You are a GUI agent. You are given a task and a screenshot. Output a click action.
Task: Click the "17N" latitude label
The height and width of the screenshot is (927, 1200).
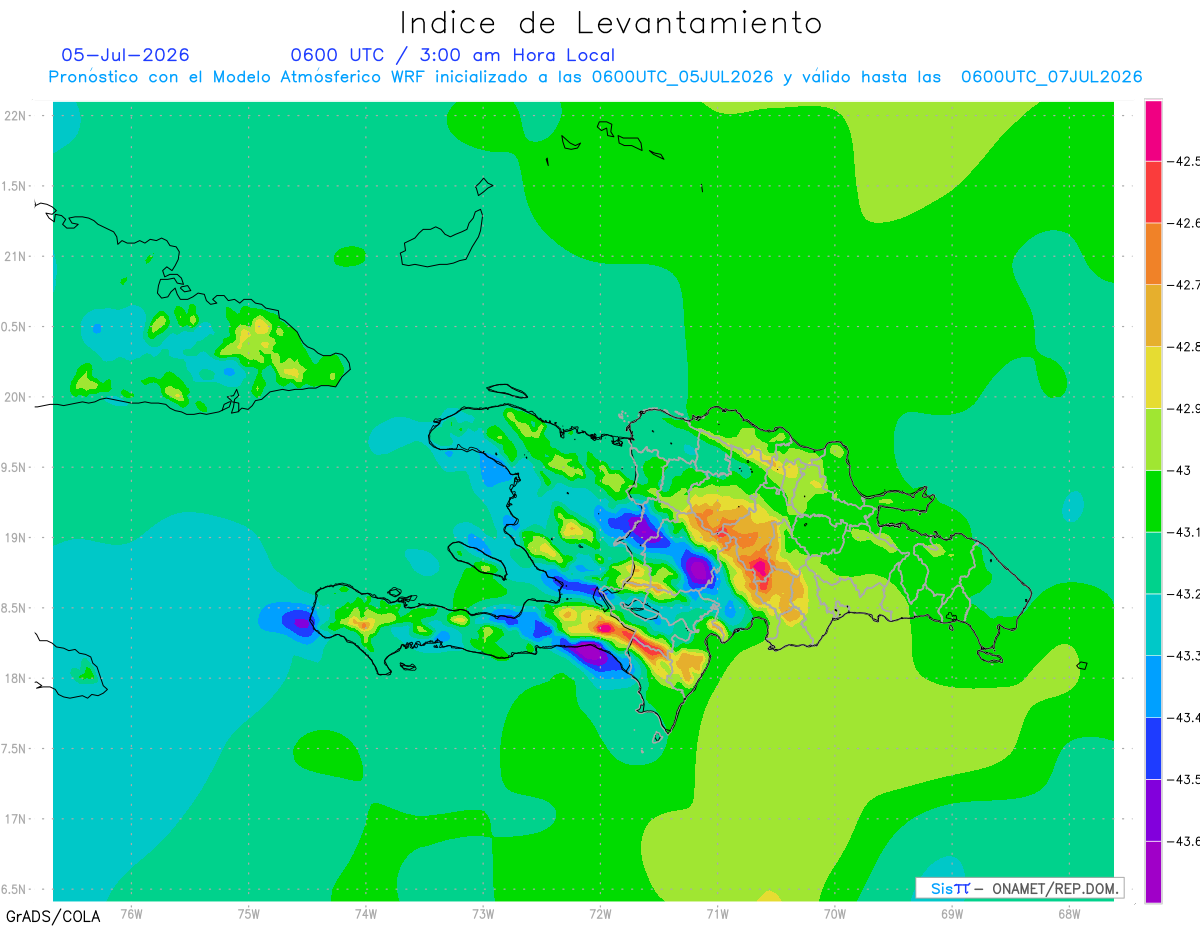(x=15, y=819)
